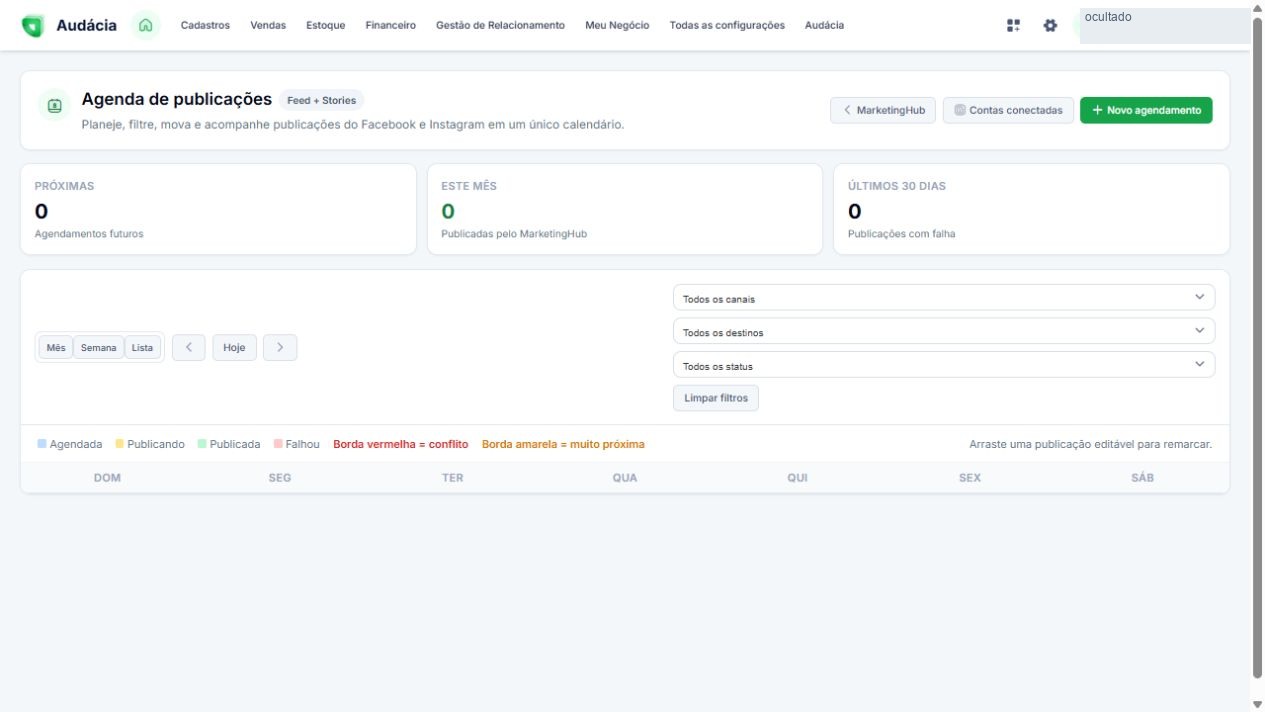This screenshot has height=712, width=1265.
Task: Open the Gestão de Relacionamento menu
Action: pos(500,26)
